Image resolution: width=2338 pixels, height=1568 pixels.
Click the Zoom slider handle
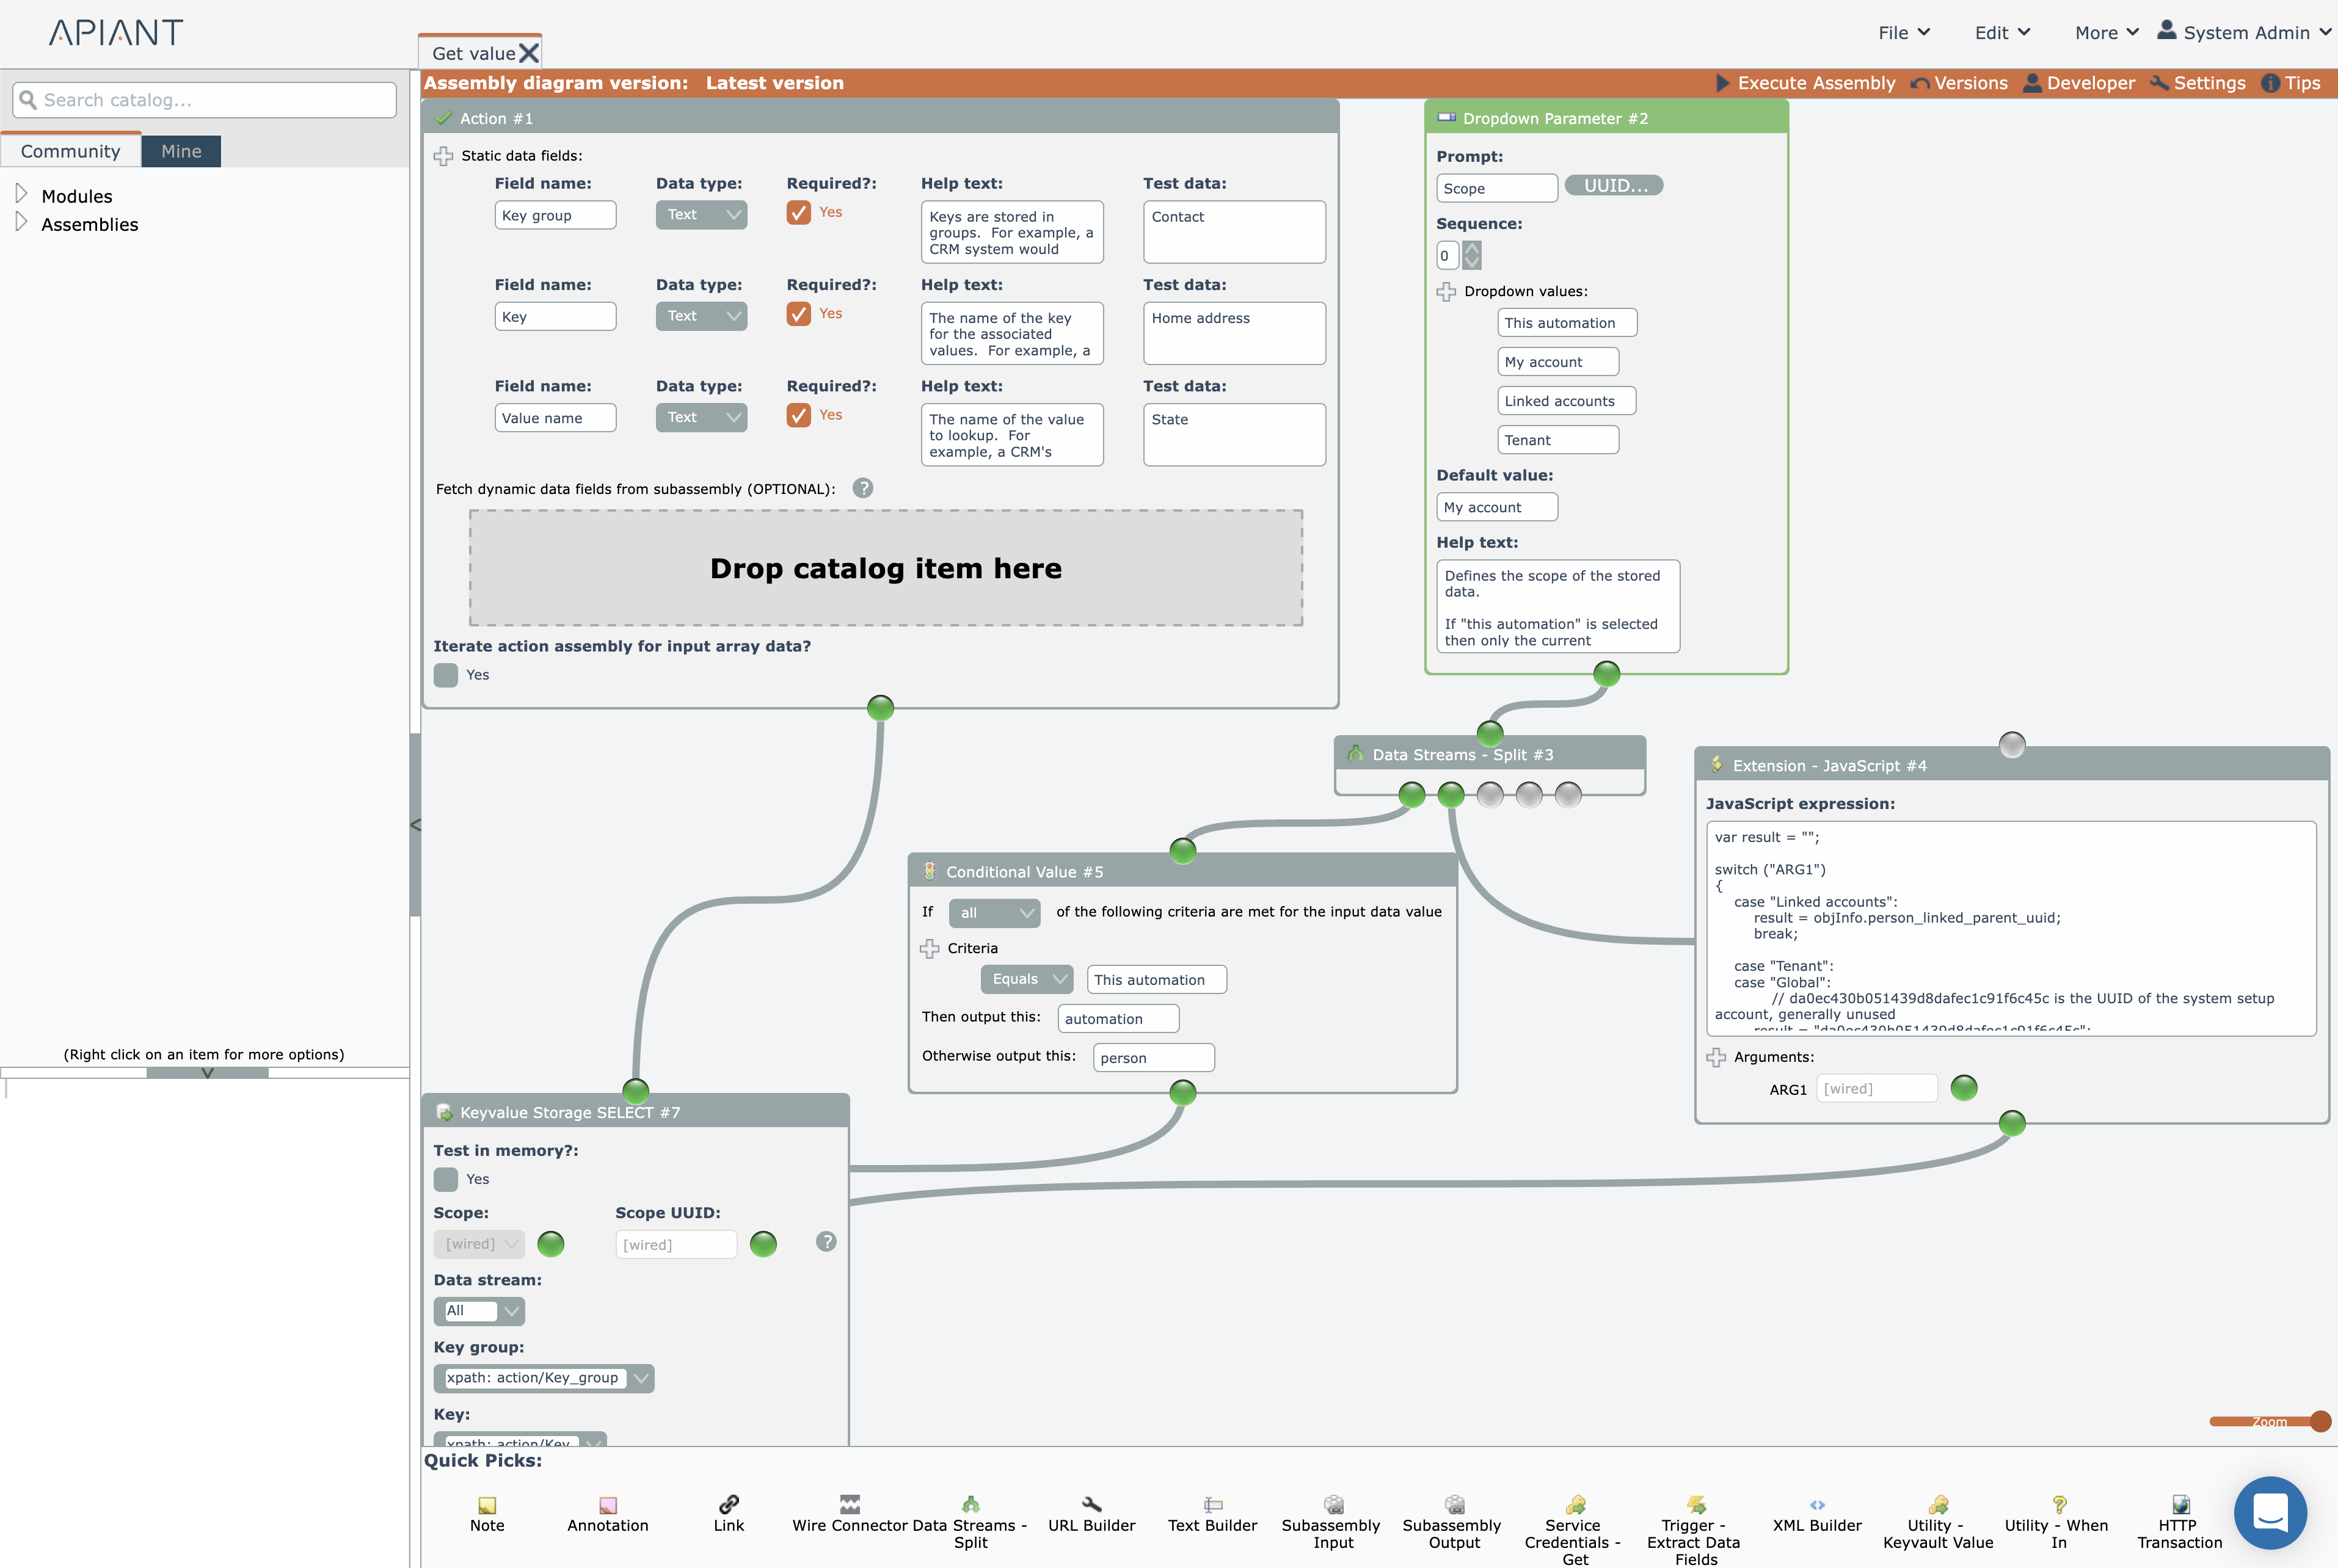click(2320, 1421)
